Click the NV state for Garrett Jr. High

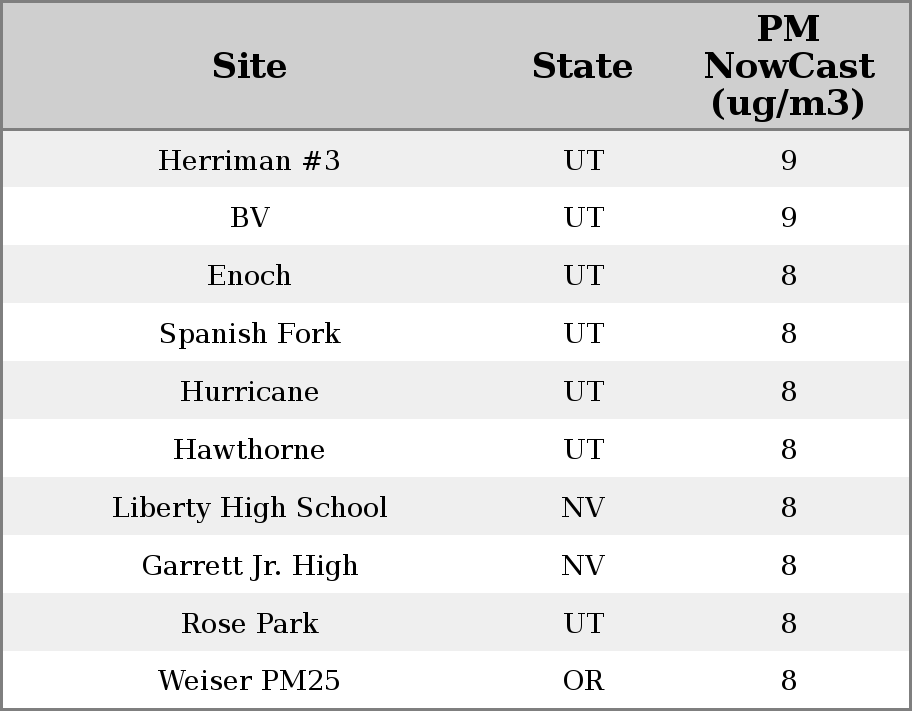[x=583, y=566]
